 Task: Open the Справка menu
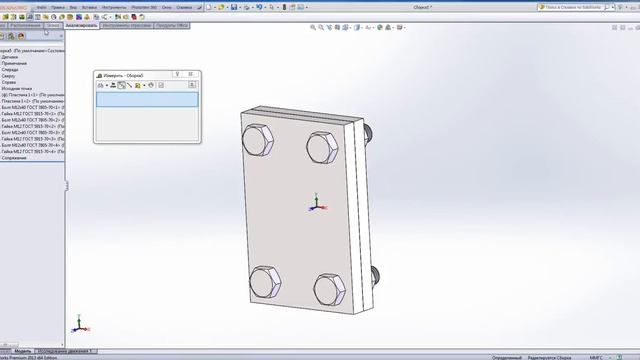click(x=184, y=7)
